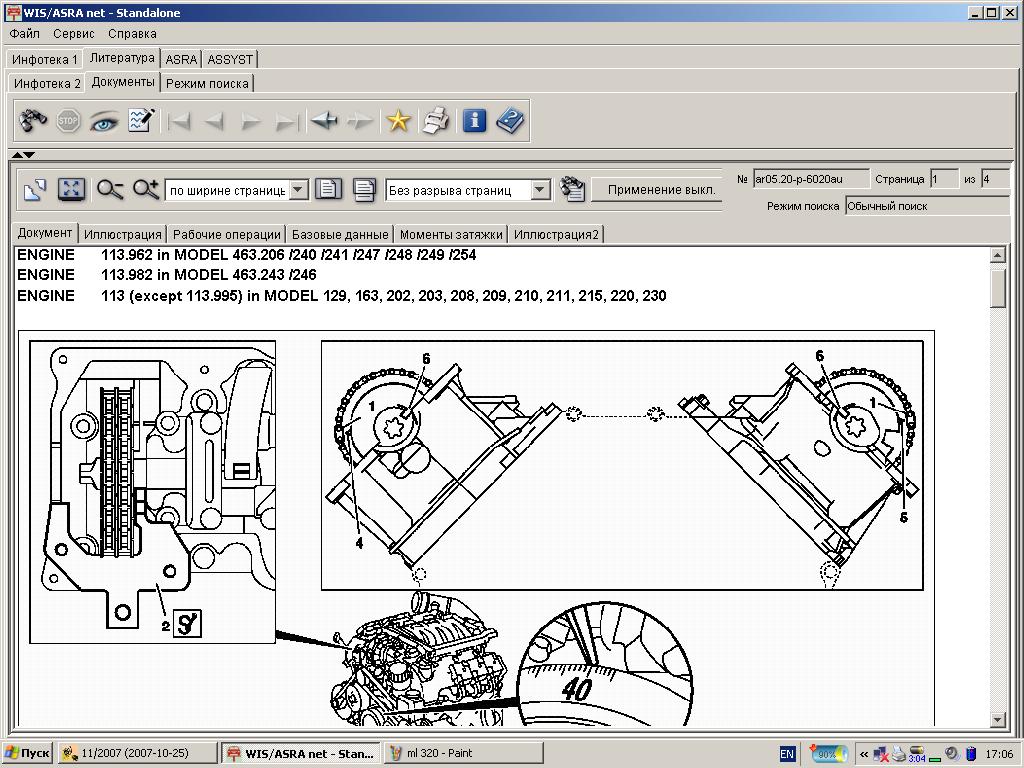1024x768 pixels.
Task: Switch to the Моменты затяжки tab
Action: coord(451,235)
